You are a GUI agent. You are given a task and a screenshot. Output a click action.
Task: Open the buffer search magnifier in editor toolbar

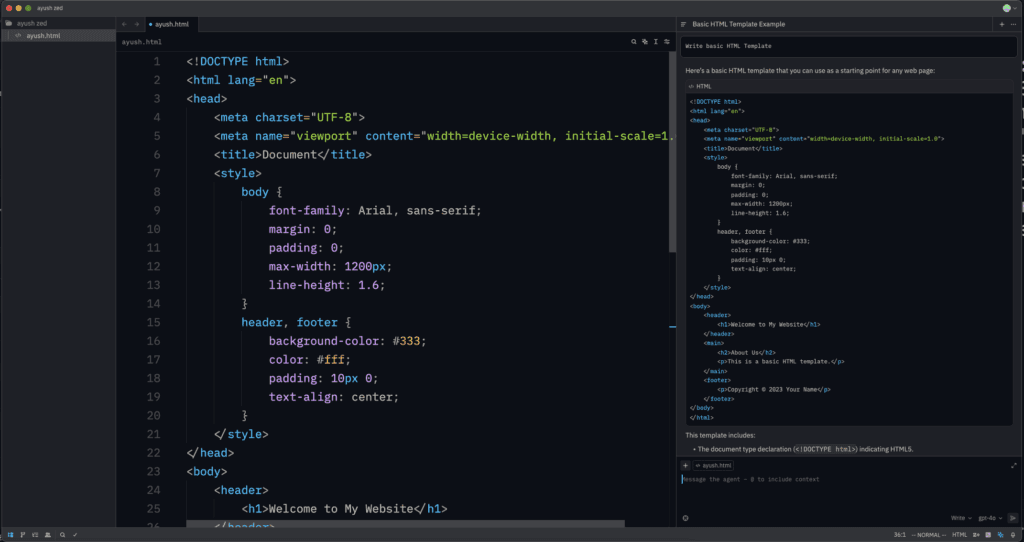pyautogui.click(x=633, y=42)
